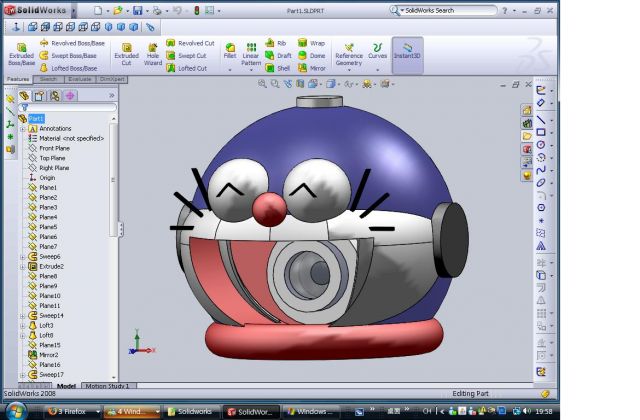Screen dimensions: 640x420
Task: Select the Rectangle sketch tool on right toolbar
Action: pos(541,132)
